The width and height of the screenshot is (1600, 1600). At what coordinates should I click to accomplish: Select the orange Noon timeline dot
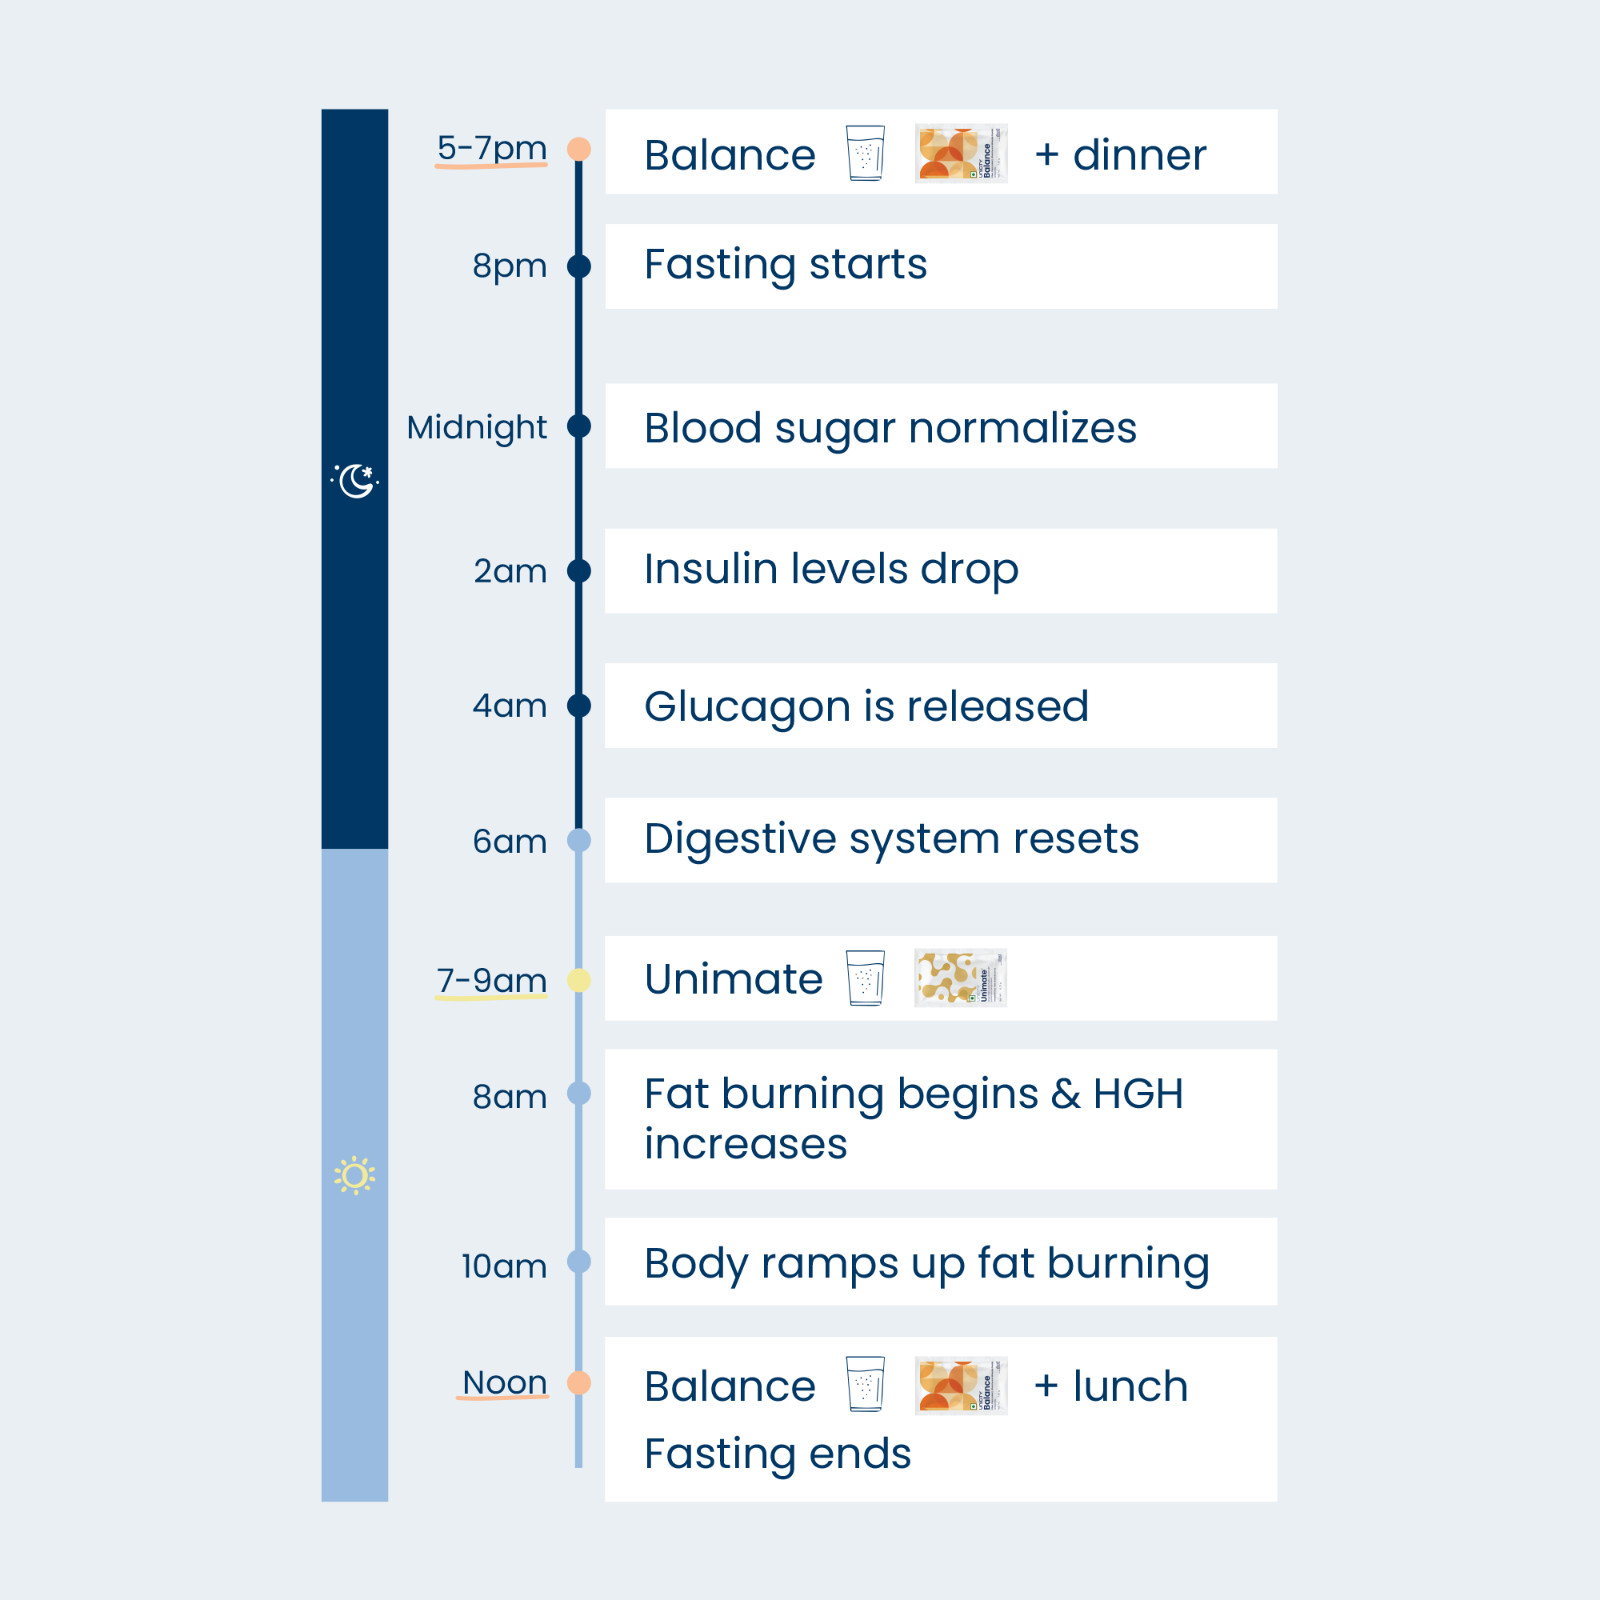[579, 1383]
